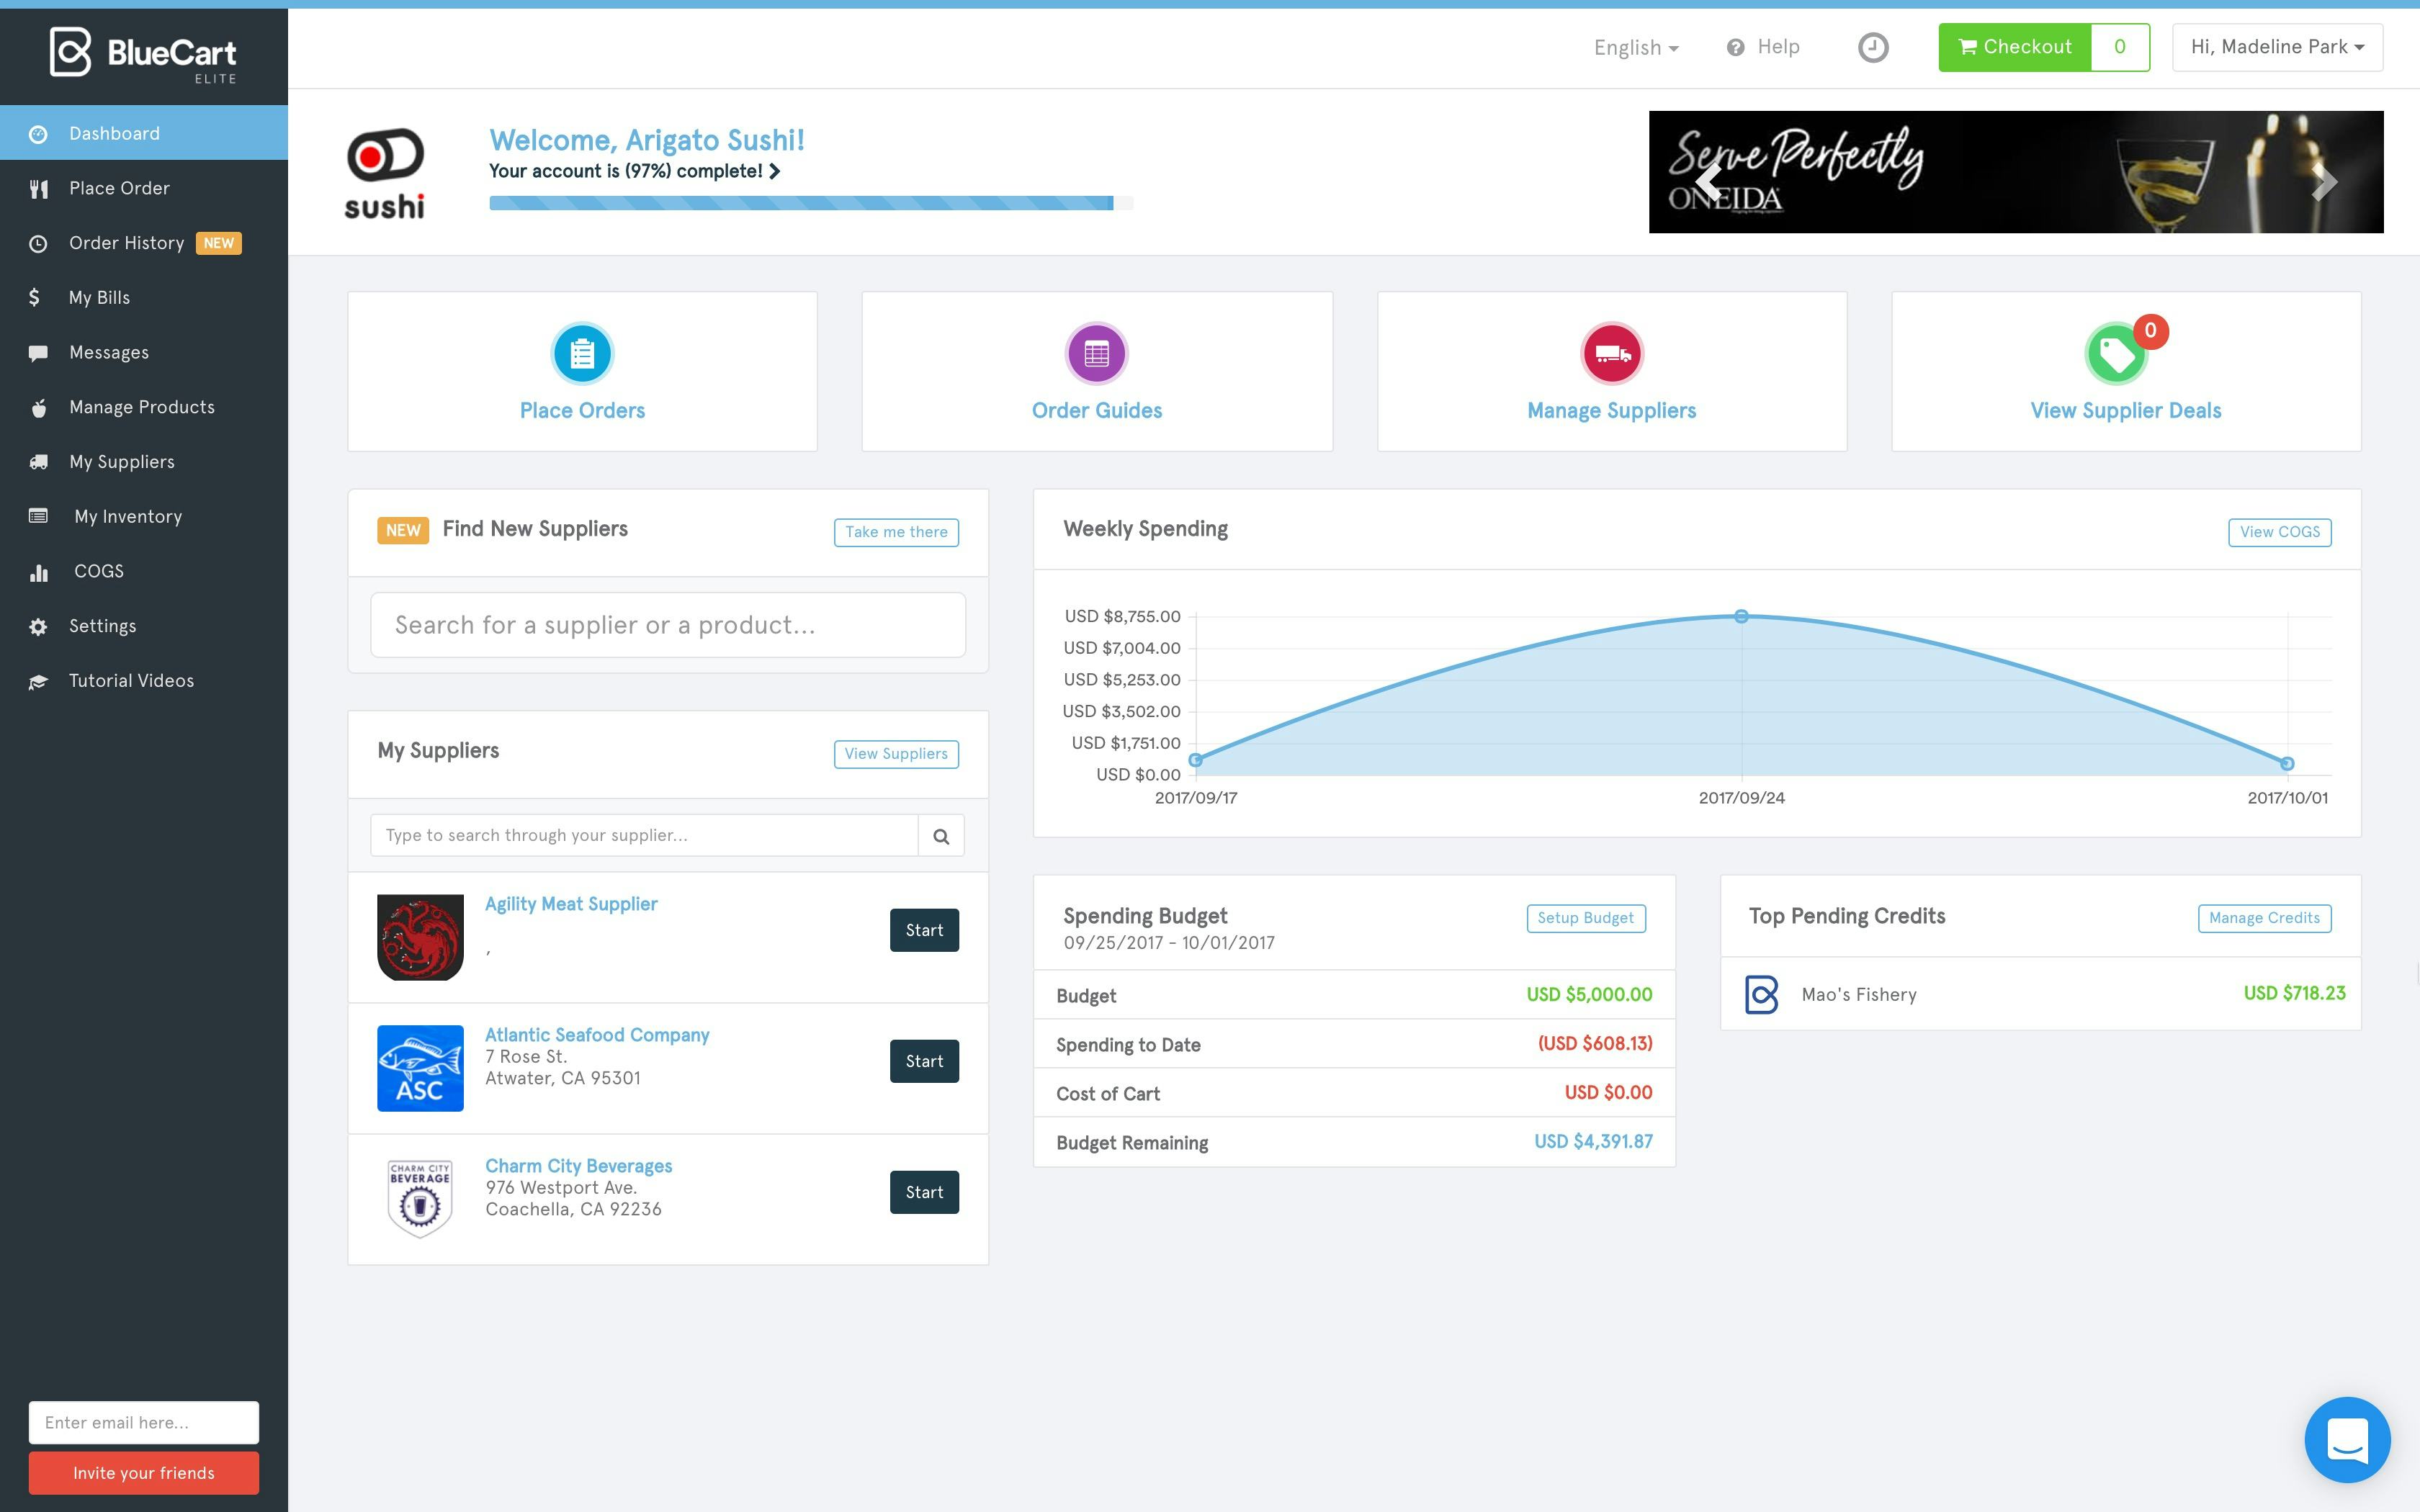Screen dimensions: 2420x1512
Task: Click the Atlantic Seafood Company logo
Action: [420, 1067]
